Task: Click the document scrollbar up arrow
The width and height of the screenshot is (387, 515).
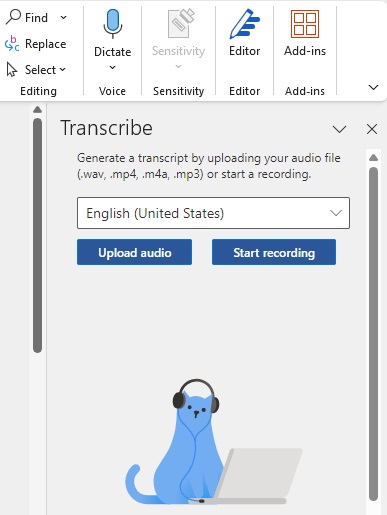Action: [x=38, y=110]
